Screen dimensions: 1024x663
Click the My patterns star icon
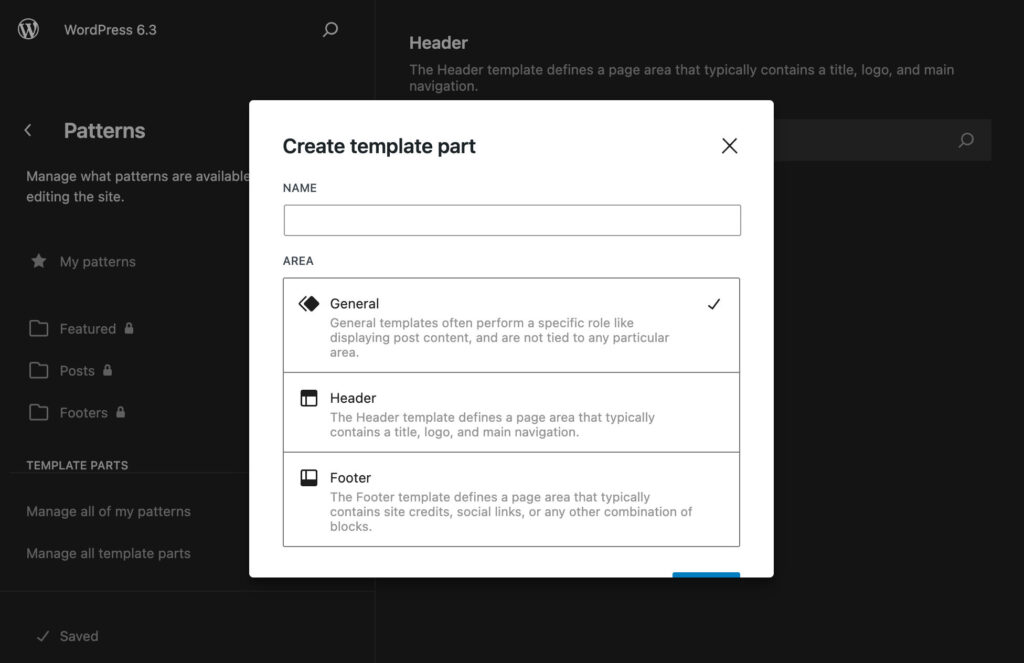pos(39,261)
